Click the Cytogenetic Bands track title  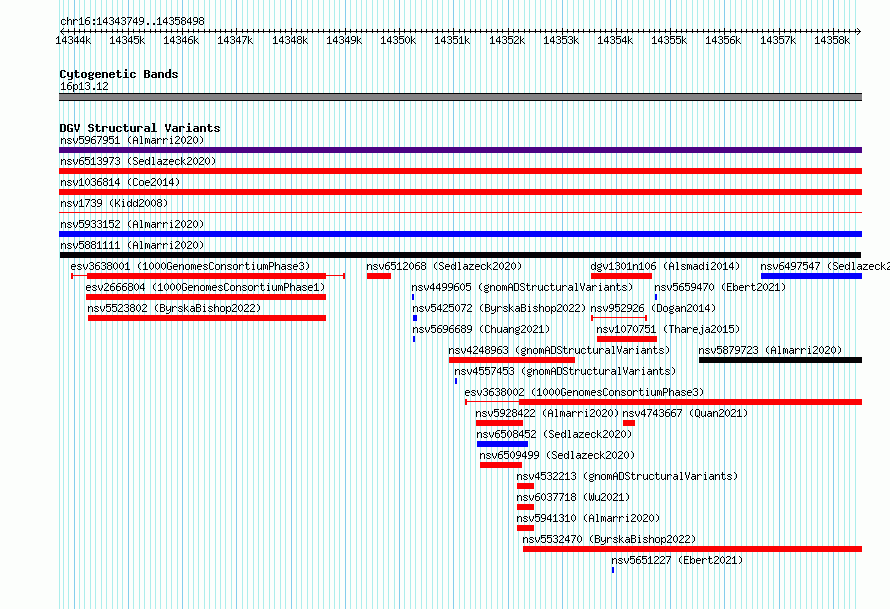(x=119, y=74)
